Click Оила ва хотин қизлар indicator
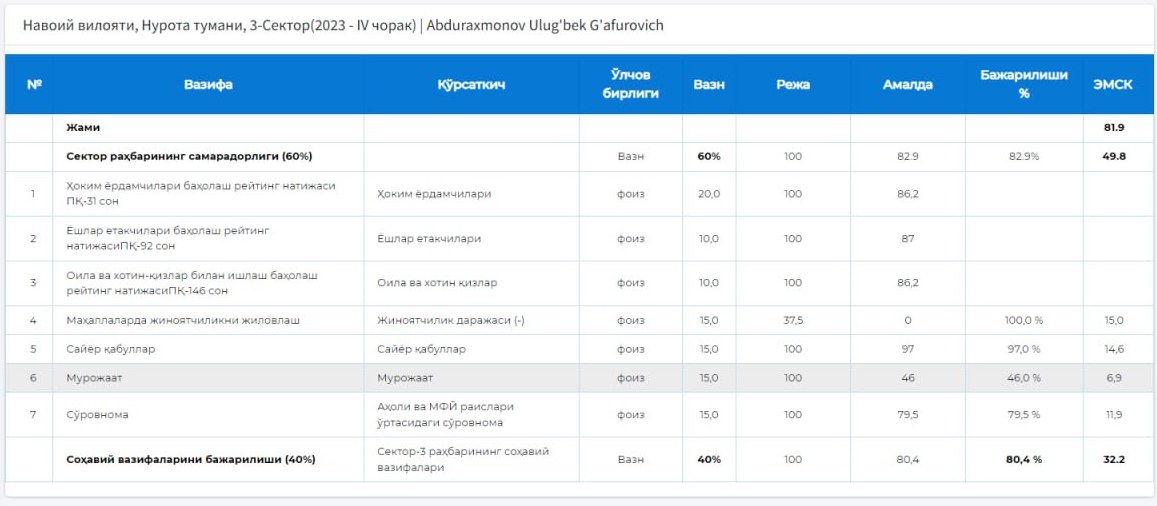Image resolution: width=1157 pixels, height=506 pixels. [x=437, y=283]
